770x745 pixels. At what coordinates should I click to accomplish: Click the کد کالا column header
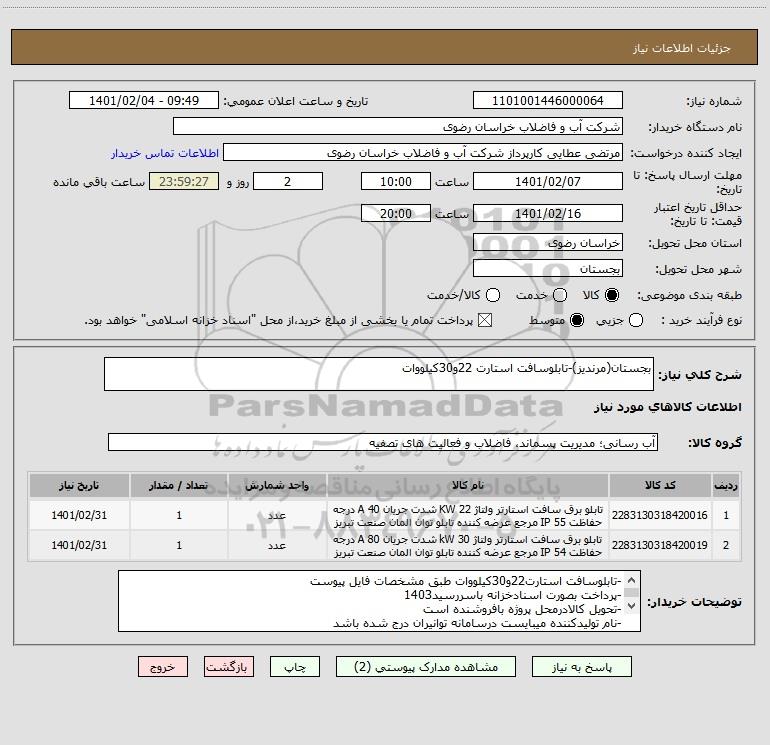pyautogui.click(x=660, y=485)
